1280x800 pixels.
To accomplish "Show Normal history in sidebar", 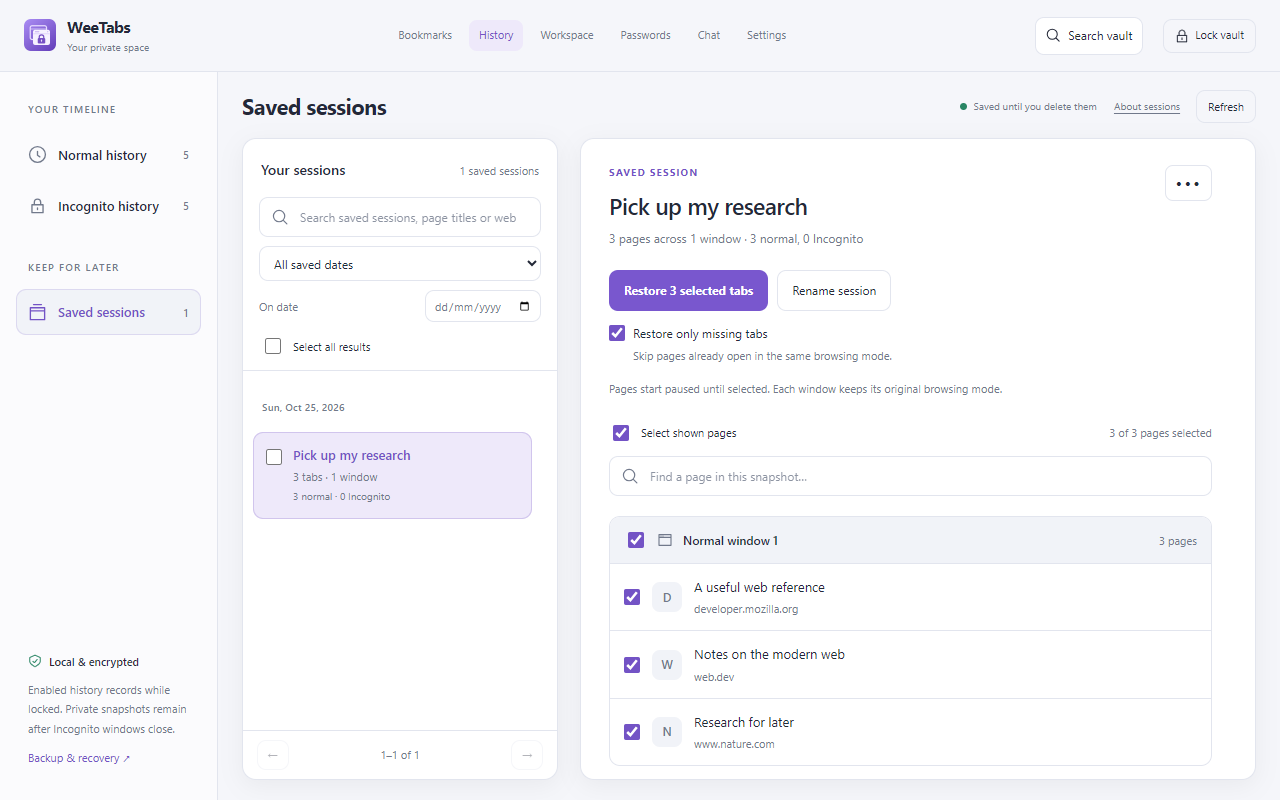I will (108, 155).
